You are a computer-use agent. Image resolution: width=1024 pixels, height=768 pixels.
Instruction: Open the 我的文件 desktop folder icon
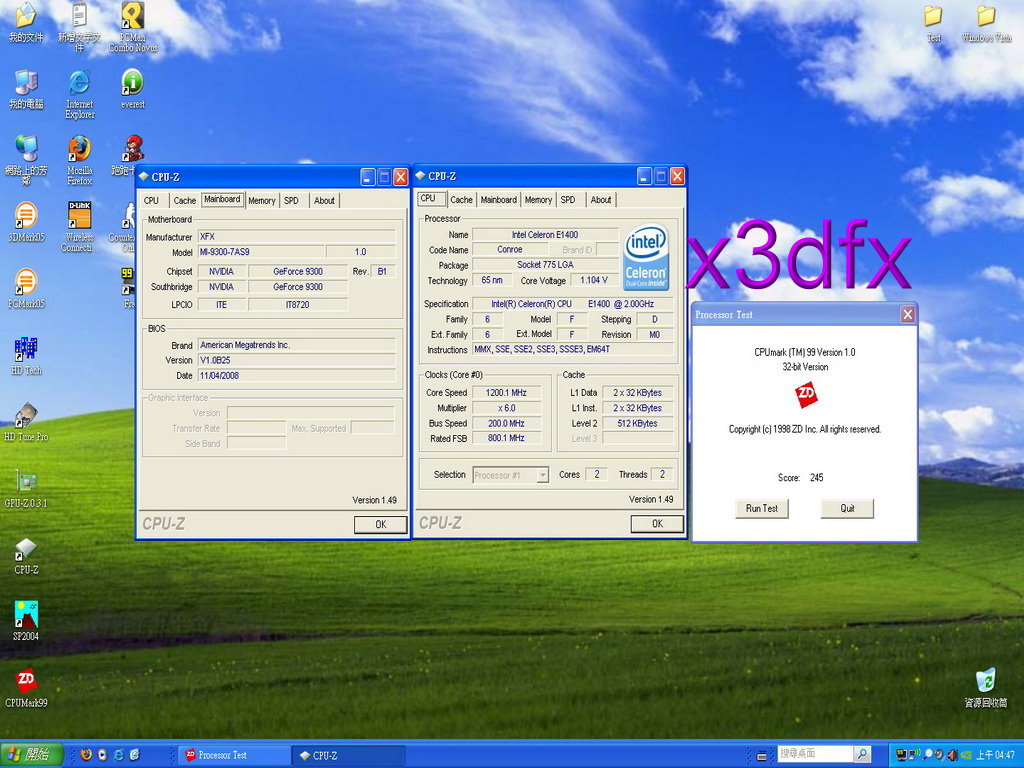(26, 22)
